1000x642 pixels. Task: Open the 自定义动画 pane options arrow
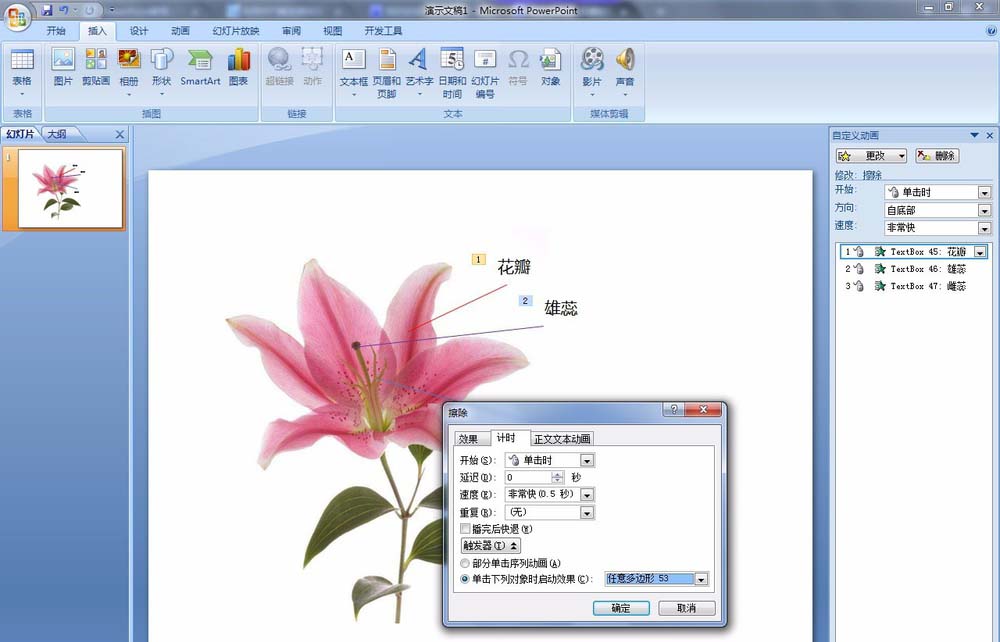[x=974, y=135]
